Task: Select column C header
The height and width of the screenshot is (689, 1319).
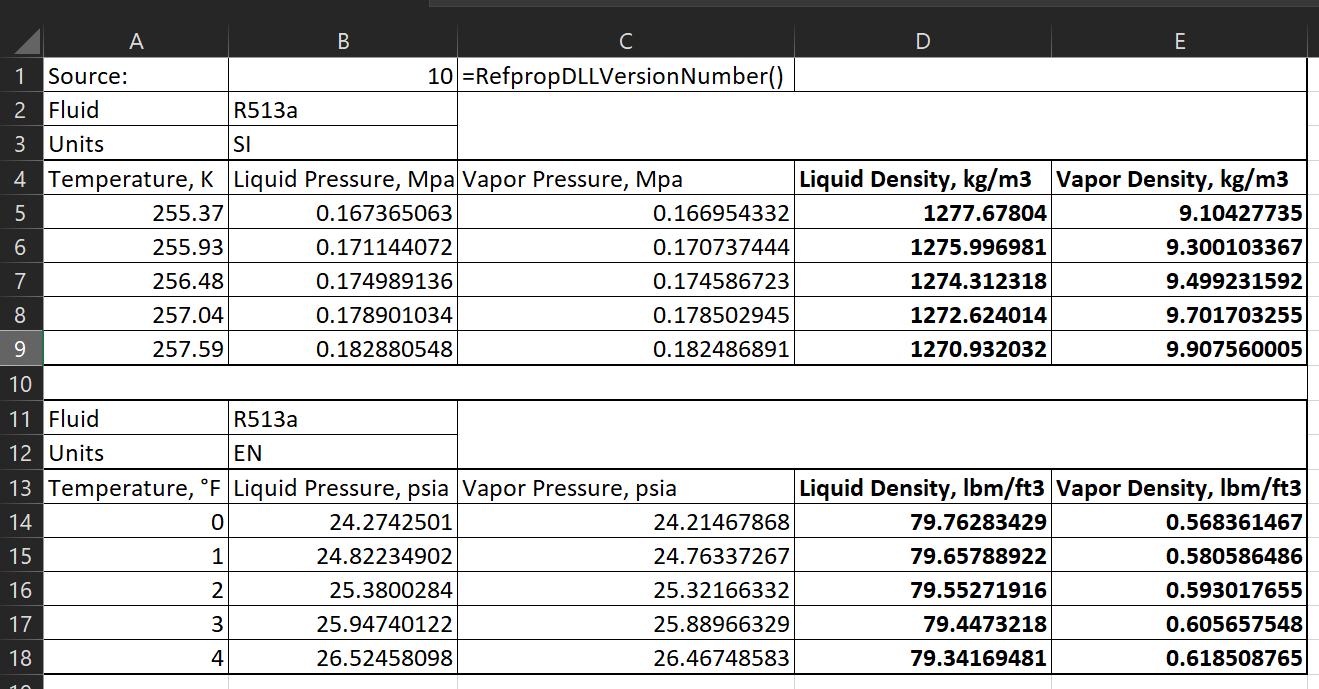Action: [x=626, y=41]
